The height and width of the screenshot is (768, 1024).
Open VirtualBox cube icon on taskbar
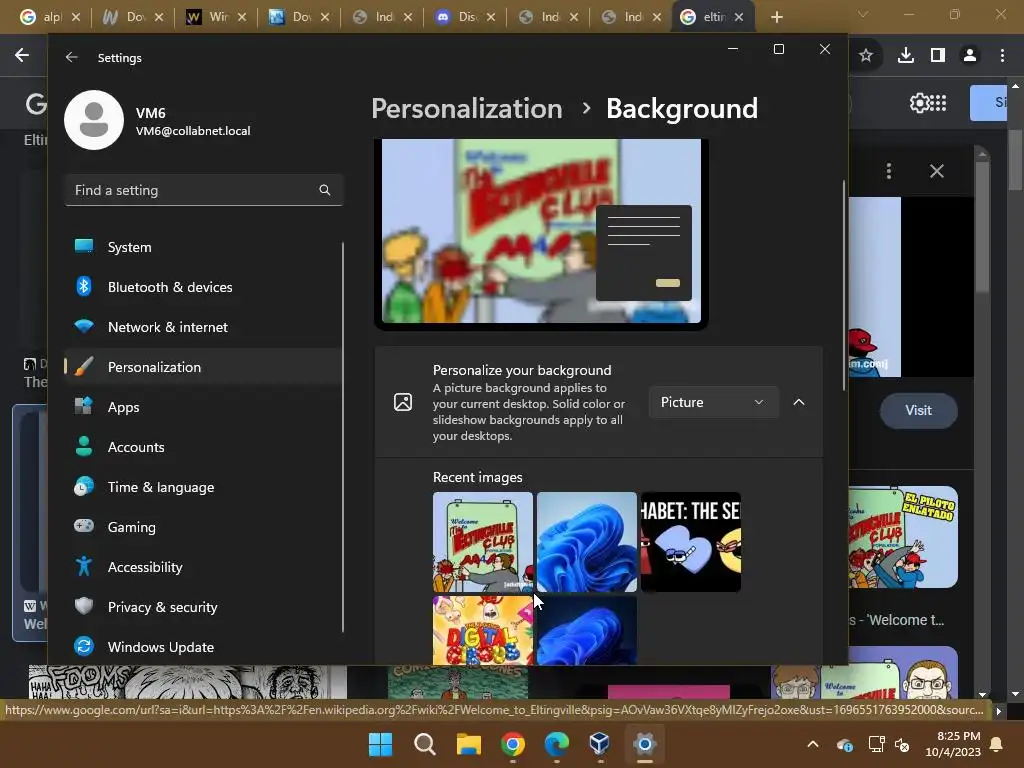coord(600,744)
